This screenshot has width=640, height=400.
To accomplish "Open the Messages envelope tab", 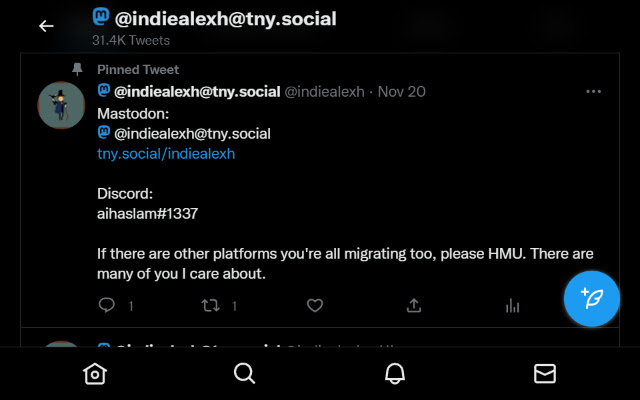I will 545,373.
